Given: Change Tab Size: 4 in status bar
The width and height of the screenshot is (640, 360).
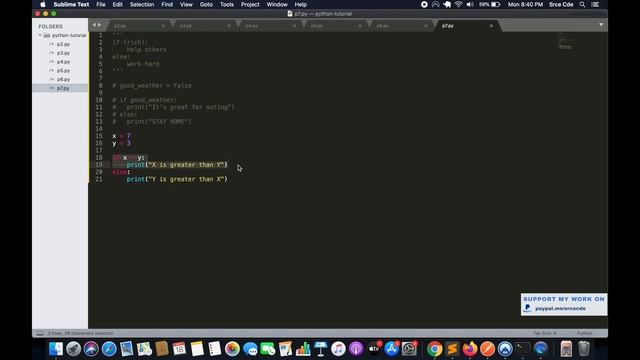Looking at the screenshot, I should 544,333.
